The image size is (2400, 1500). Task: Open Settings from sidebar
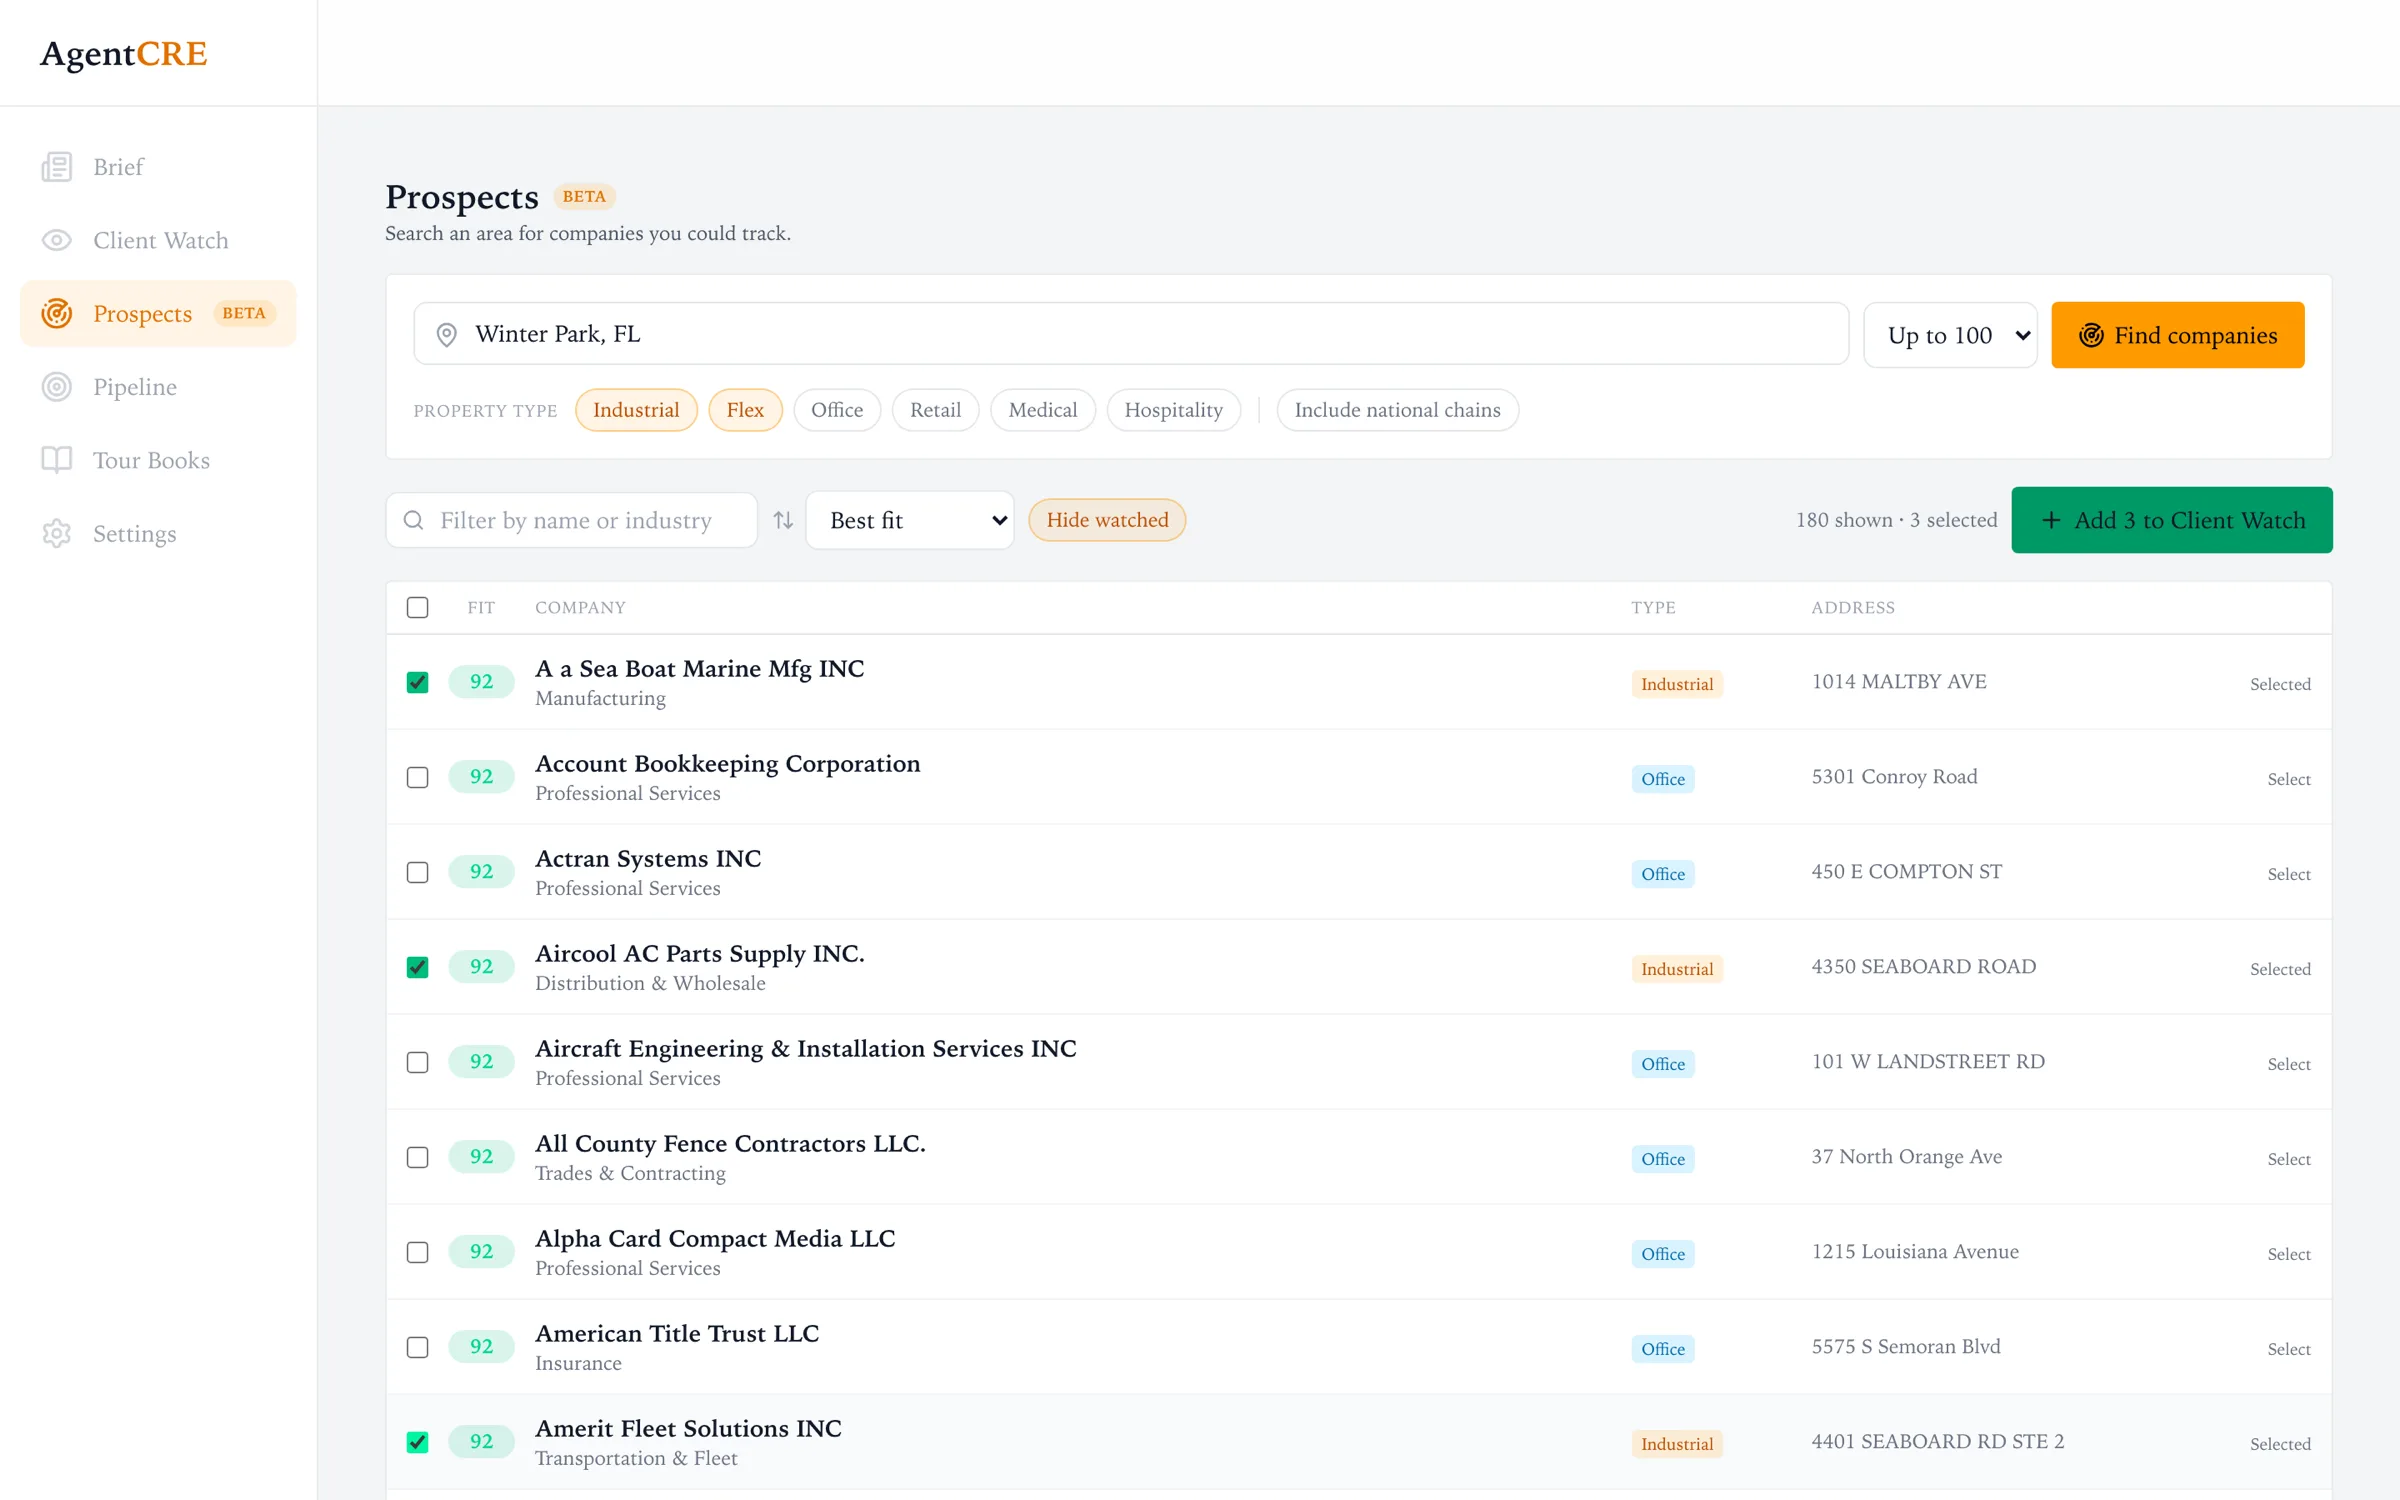(x=158, y=534)
